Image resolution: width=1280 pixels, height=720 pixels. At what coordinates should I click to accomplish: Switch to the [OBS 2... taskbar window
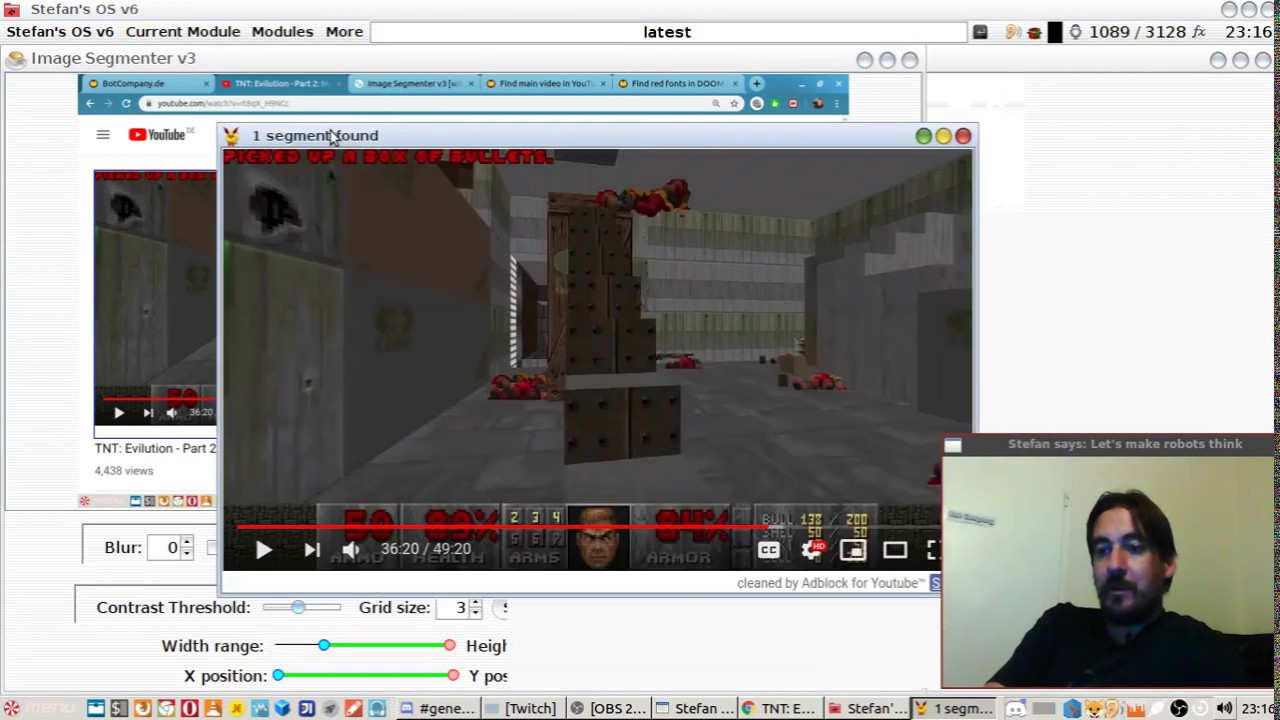click(x=607, y=709)
